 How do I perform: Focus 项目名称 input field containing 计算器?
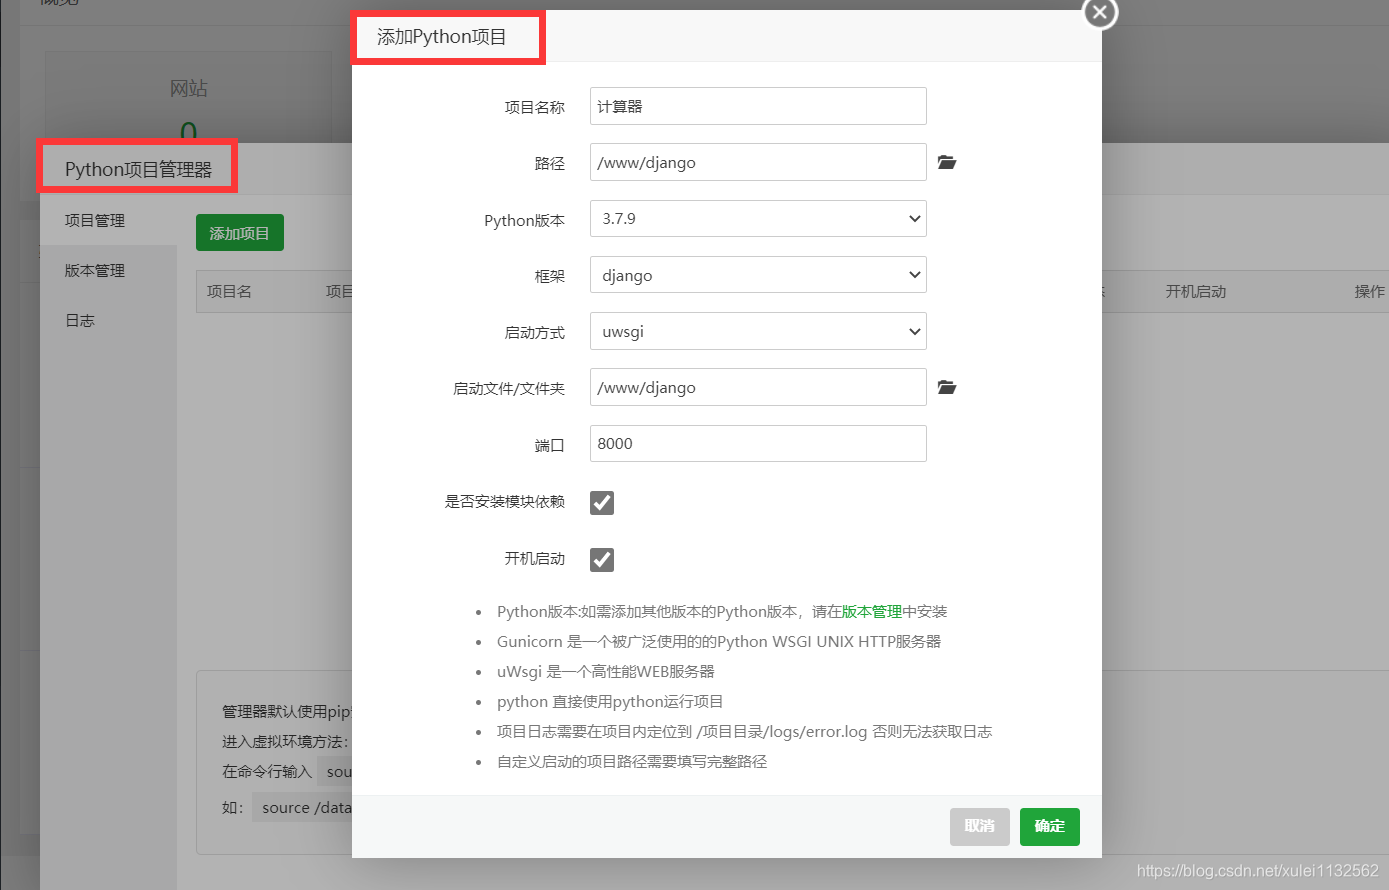(758, 106)
